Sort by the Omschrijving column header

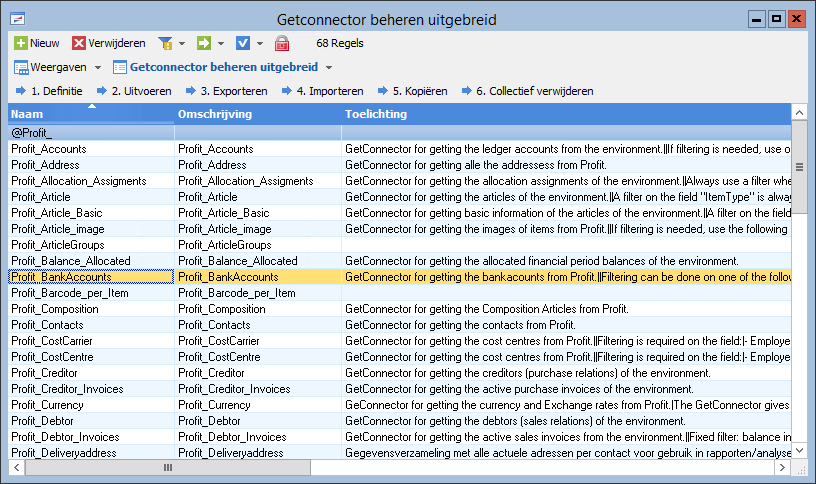pyautogui.click(x=258, y=114)
